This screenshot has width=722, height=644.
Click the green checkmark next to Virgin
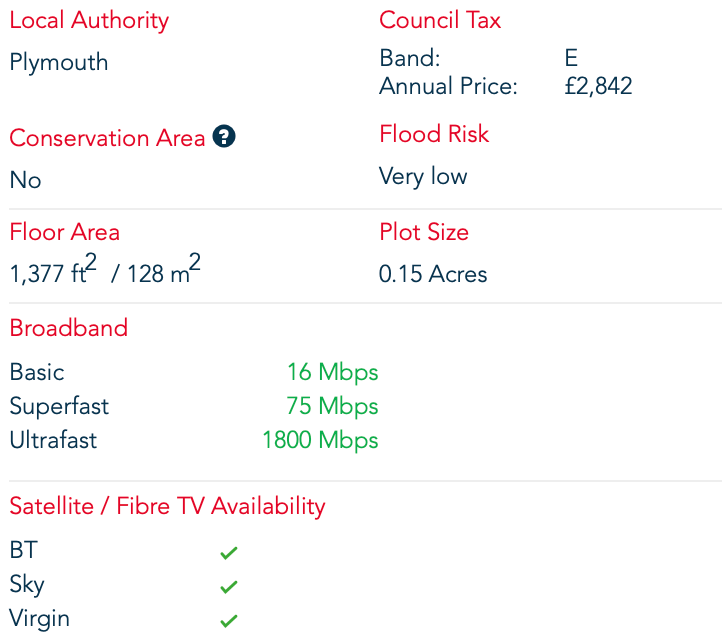click(229, 621)
